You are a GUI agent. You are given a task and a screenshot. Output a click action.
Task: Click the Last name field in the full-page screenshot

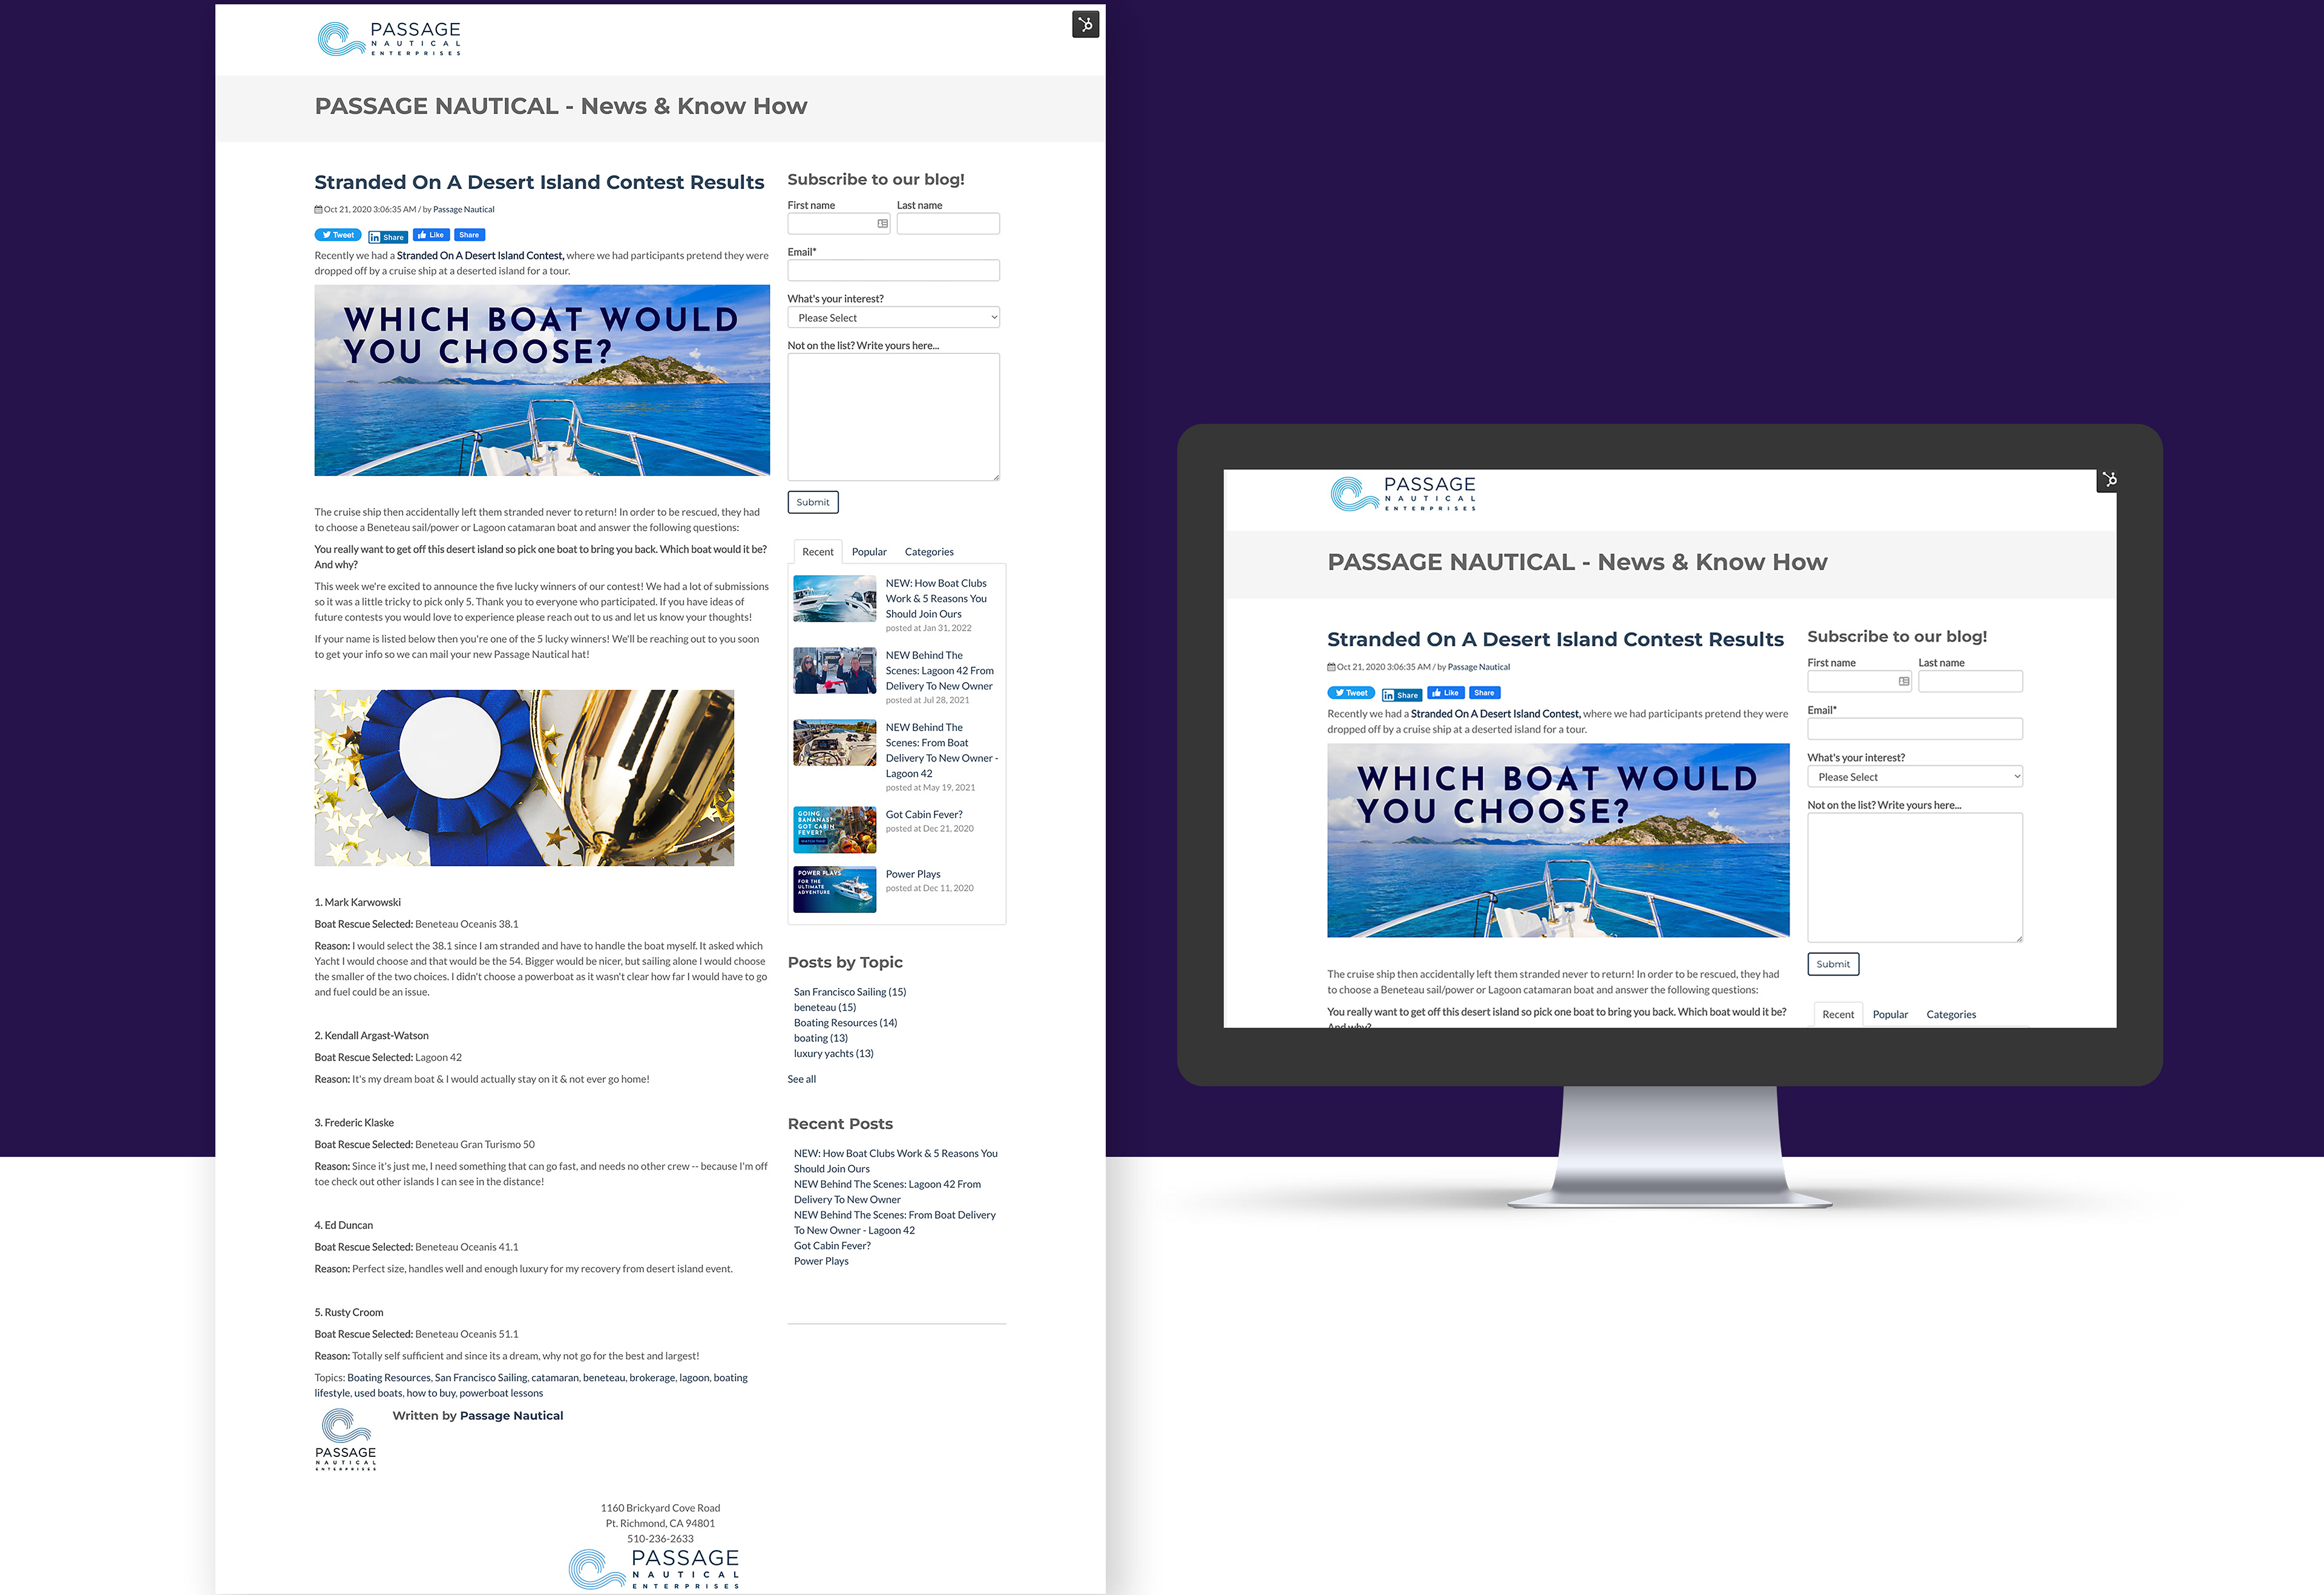pyautogui.click(x=948, y=224)
